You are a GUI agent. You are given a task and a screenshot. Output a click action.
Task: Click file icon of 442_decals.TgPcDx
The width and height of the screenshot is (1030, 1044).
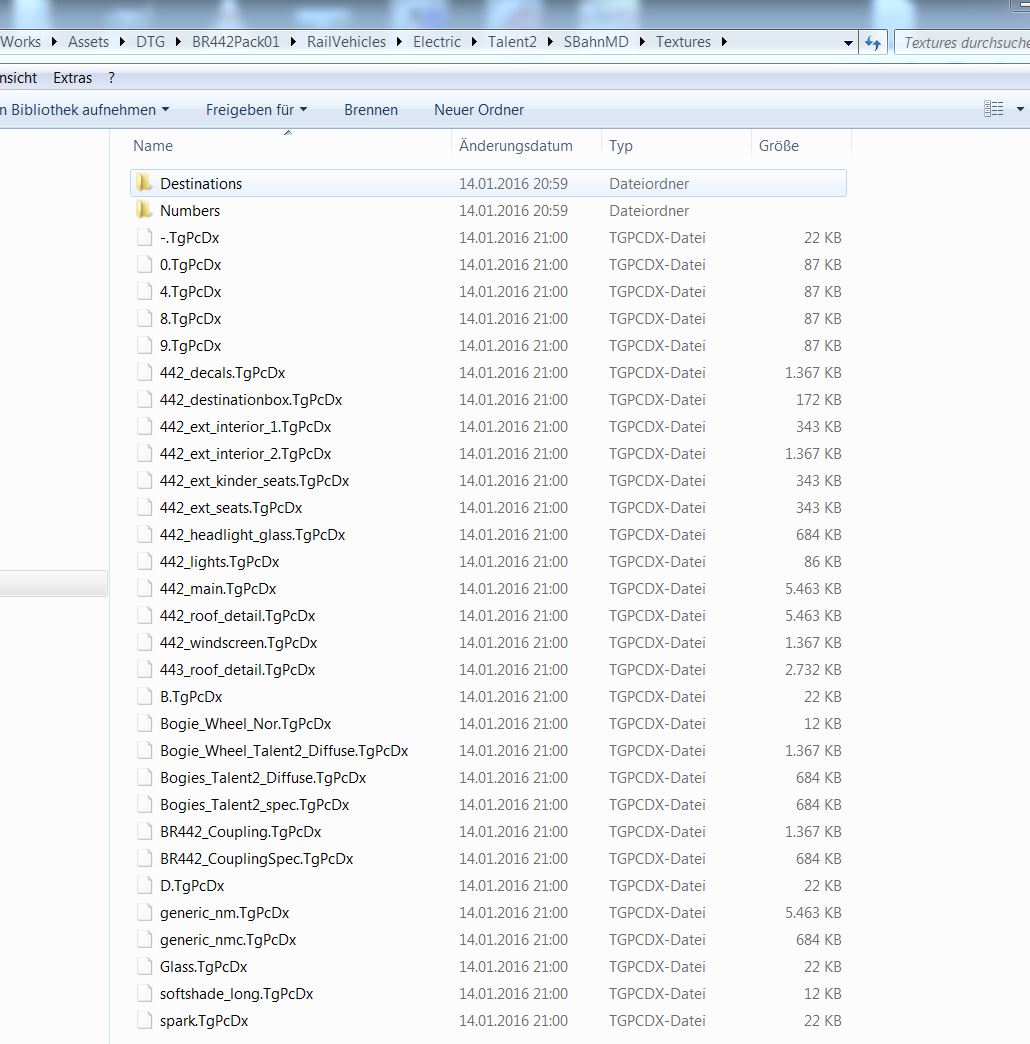(144, 372)
